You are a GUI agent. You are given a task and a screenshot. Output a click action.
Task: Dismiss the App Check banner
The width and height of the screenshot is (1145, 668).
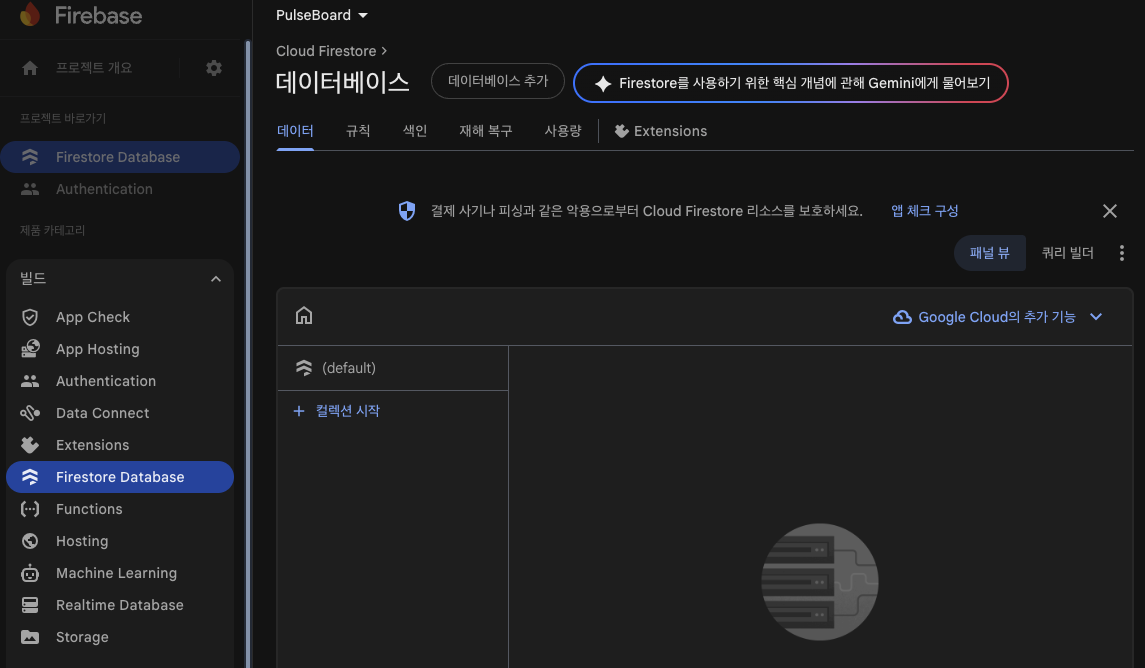pyautogui.click(x=1110, y=211)
